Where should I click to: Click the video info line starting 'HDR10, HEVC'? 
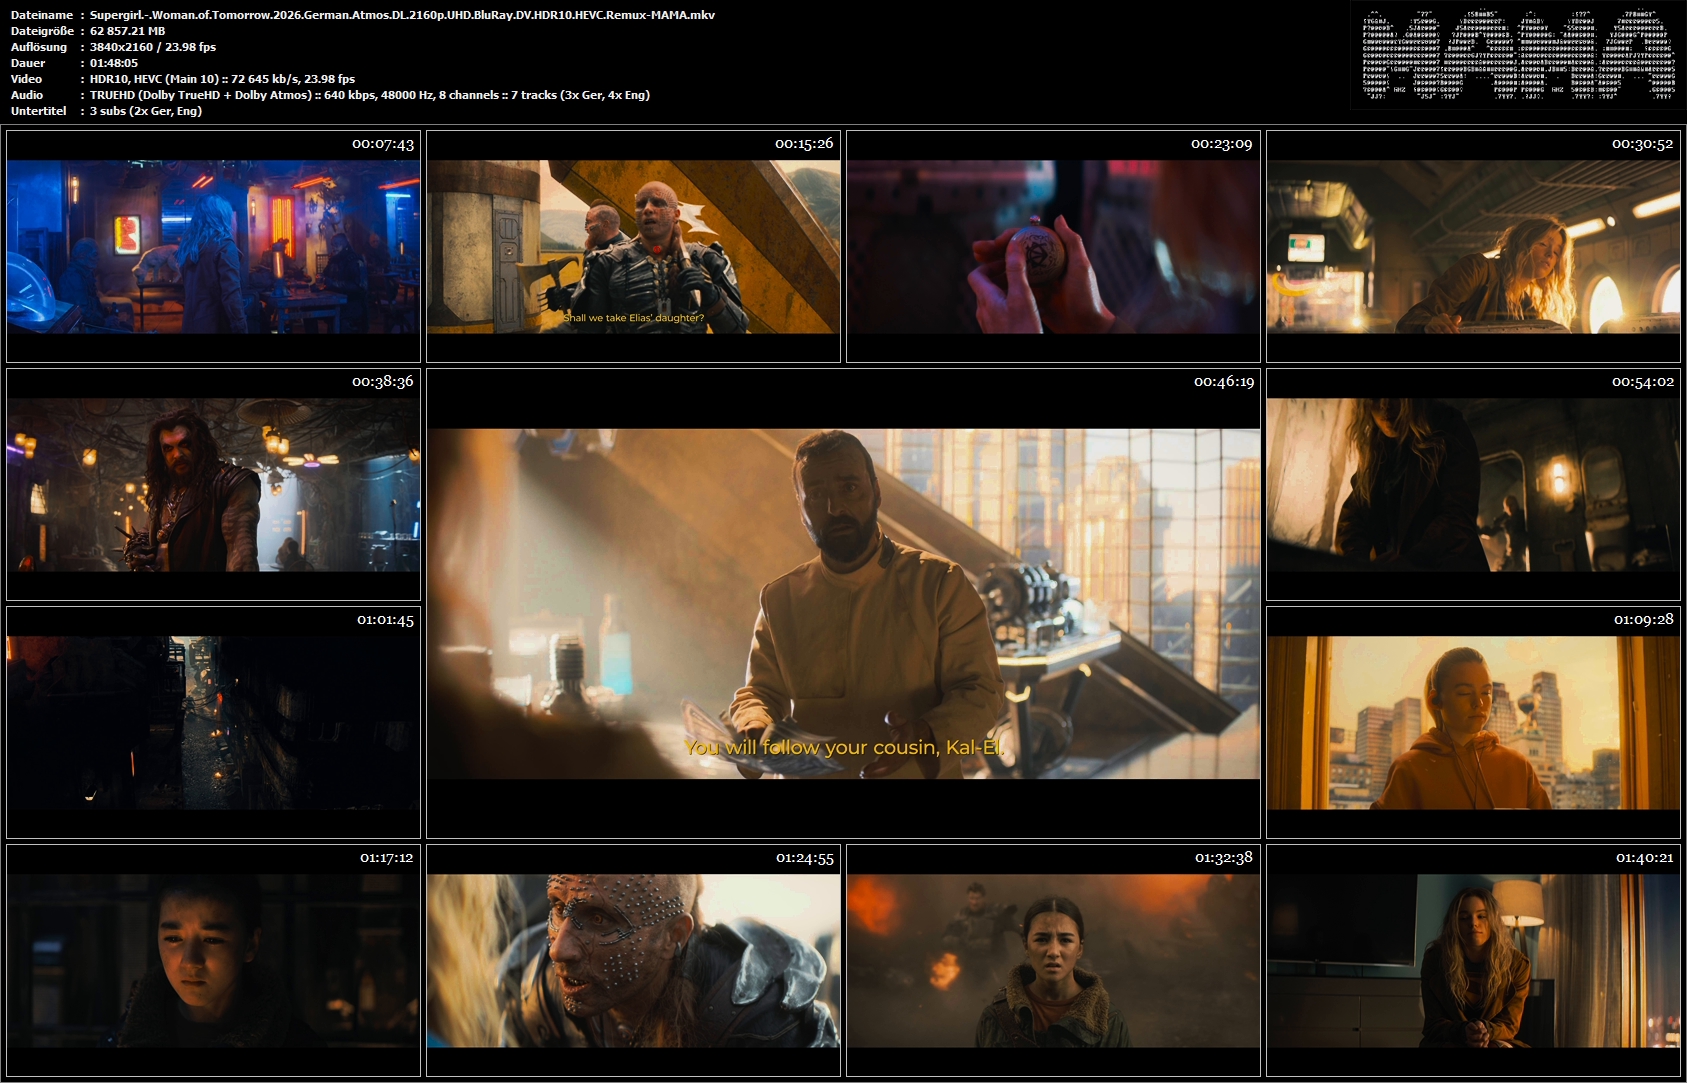[222, 79]
